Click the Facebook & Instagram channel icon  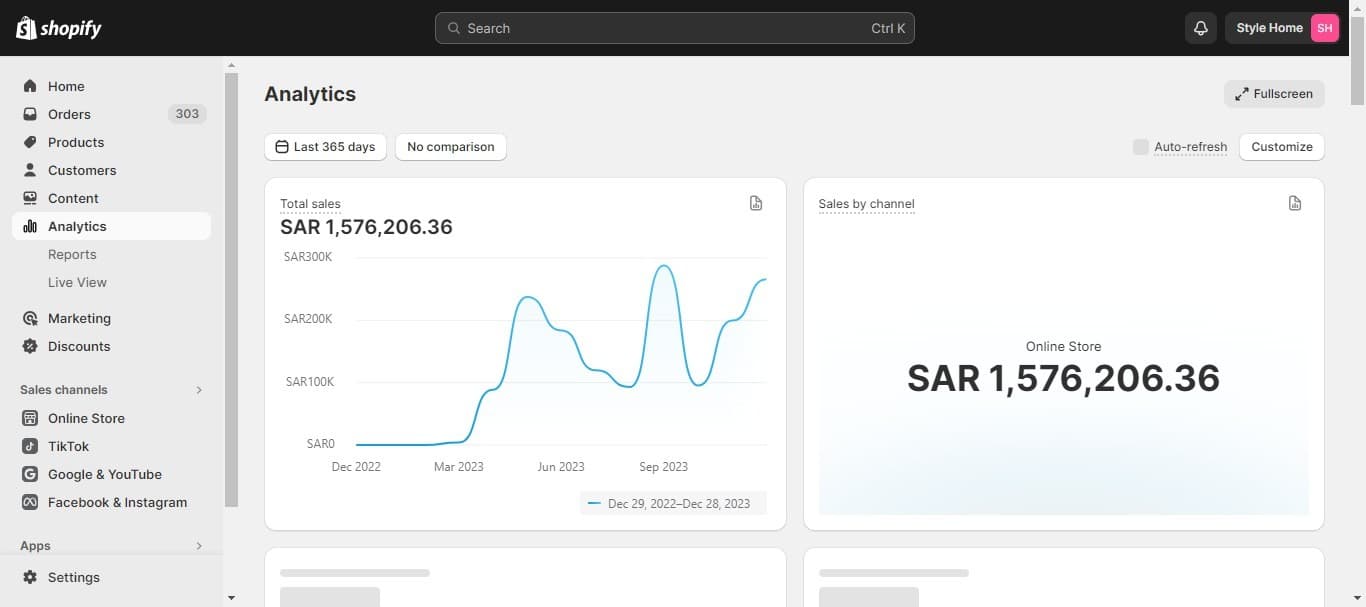pyautogui.click(x=30, y=502)
